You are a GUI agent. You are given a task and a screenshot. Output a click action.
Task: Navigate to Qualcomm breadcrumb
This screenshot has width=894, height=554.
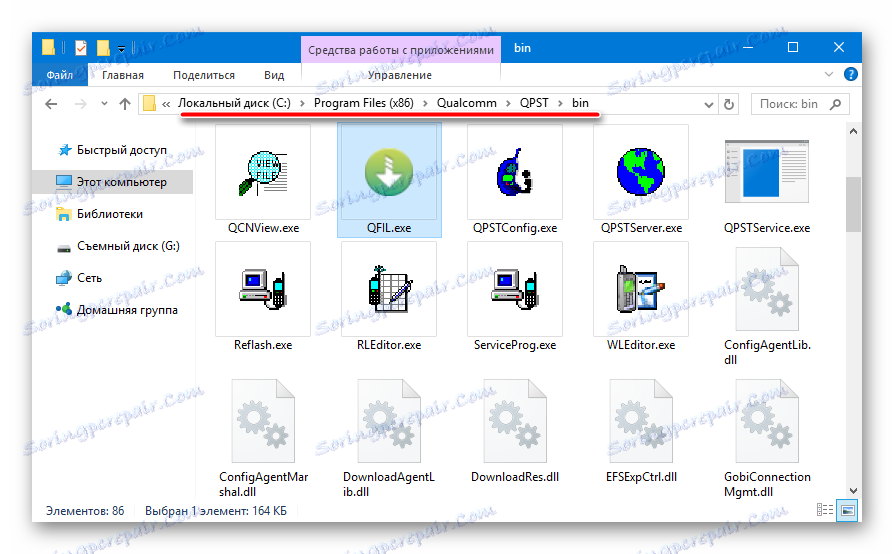click(x=466, y=103)
